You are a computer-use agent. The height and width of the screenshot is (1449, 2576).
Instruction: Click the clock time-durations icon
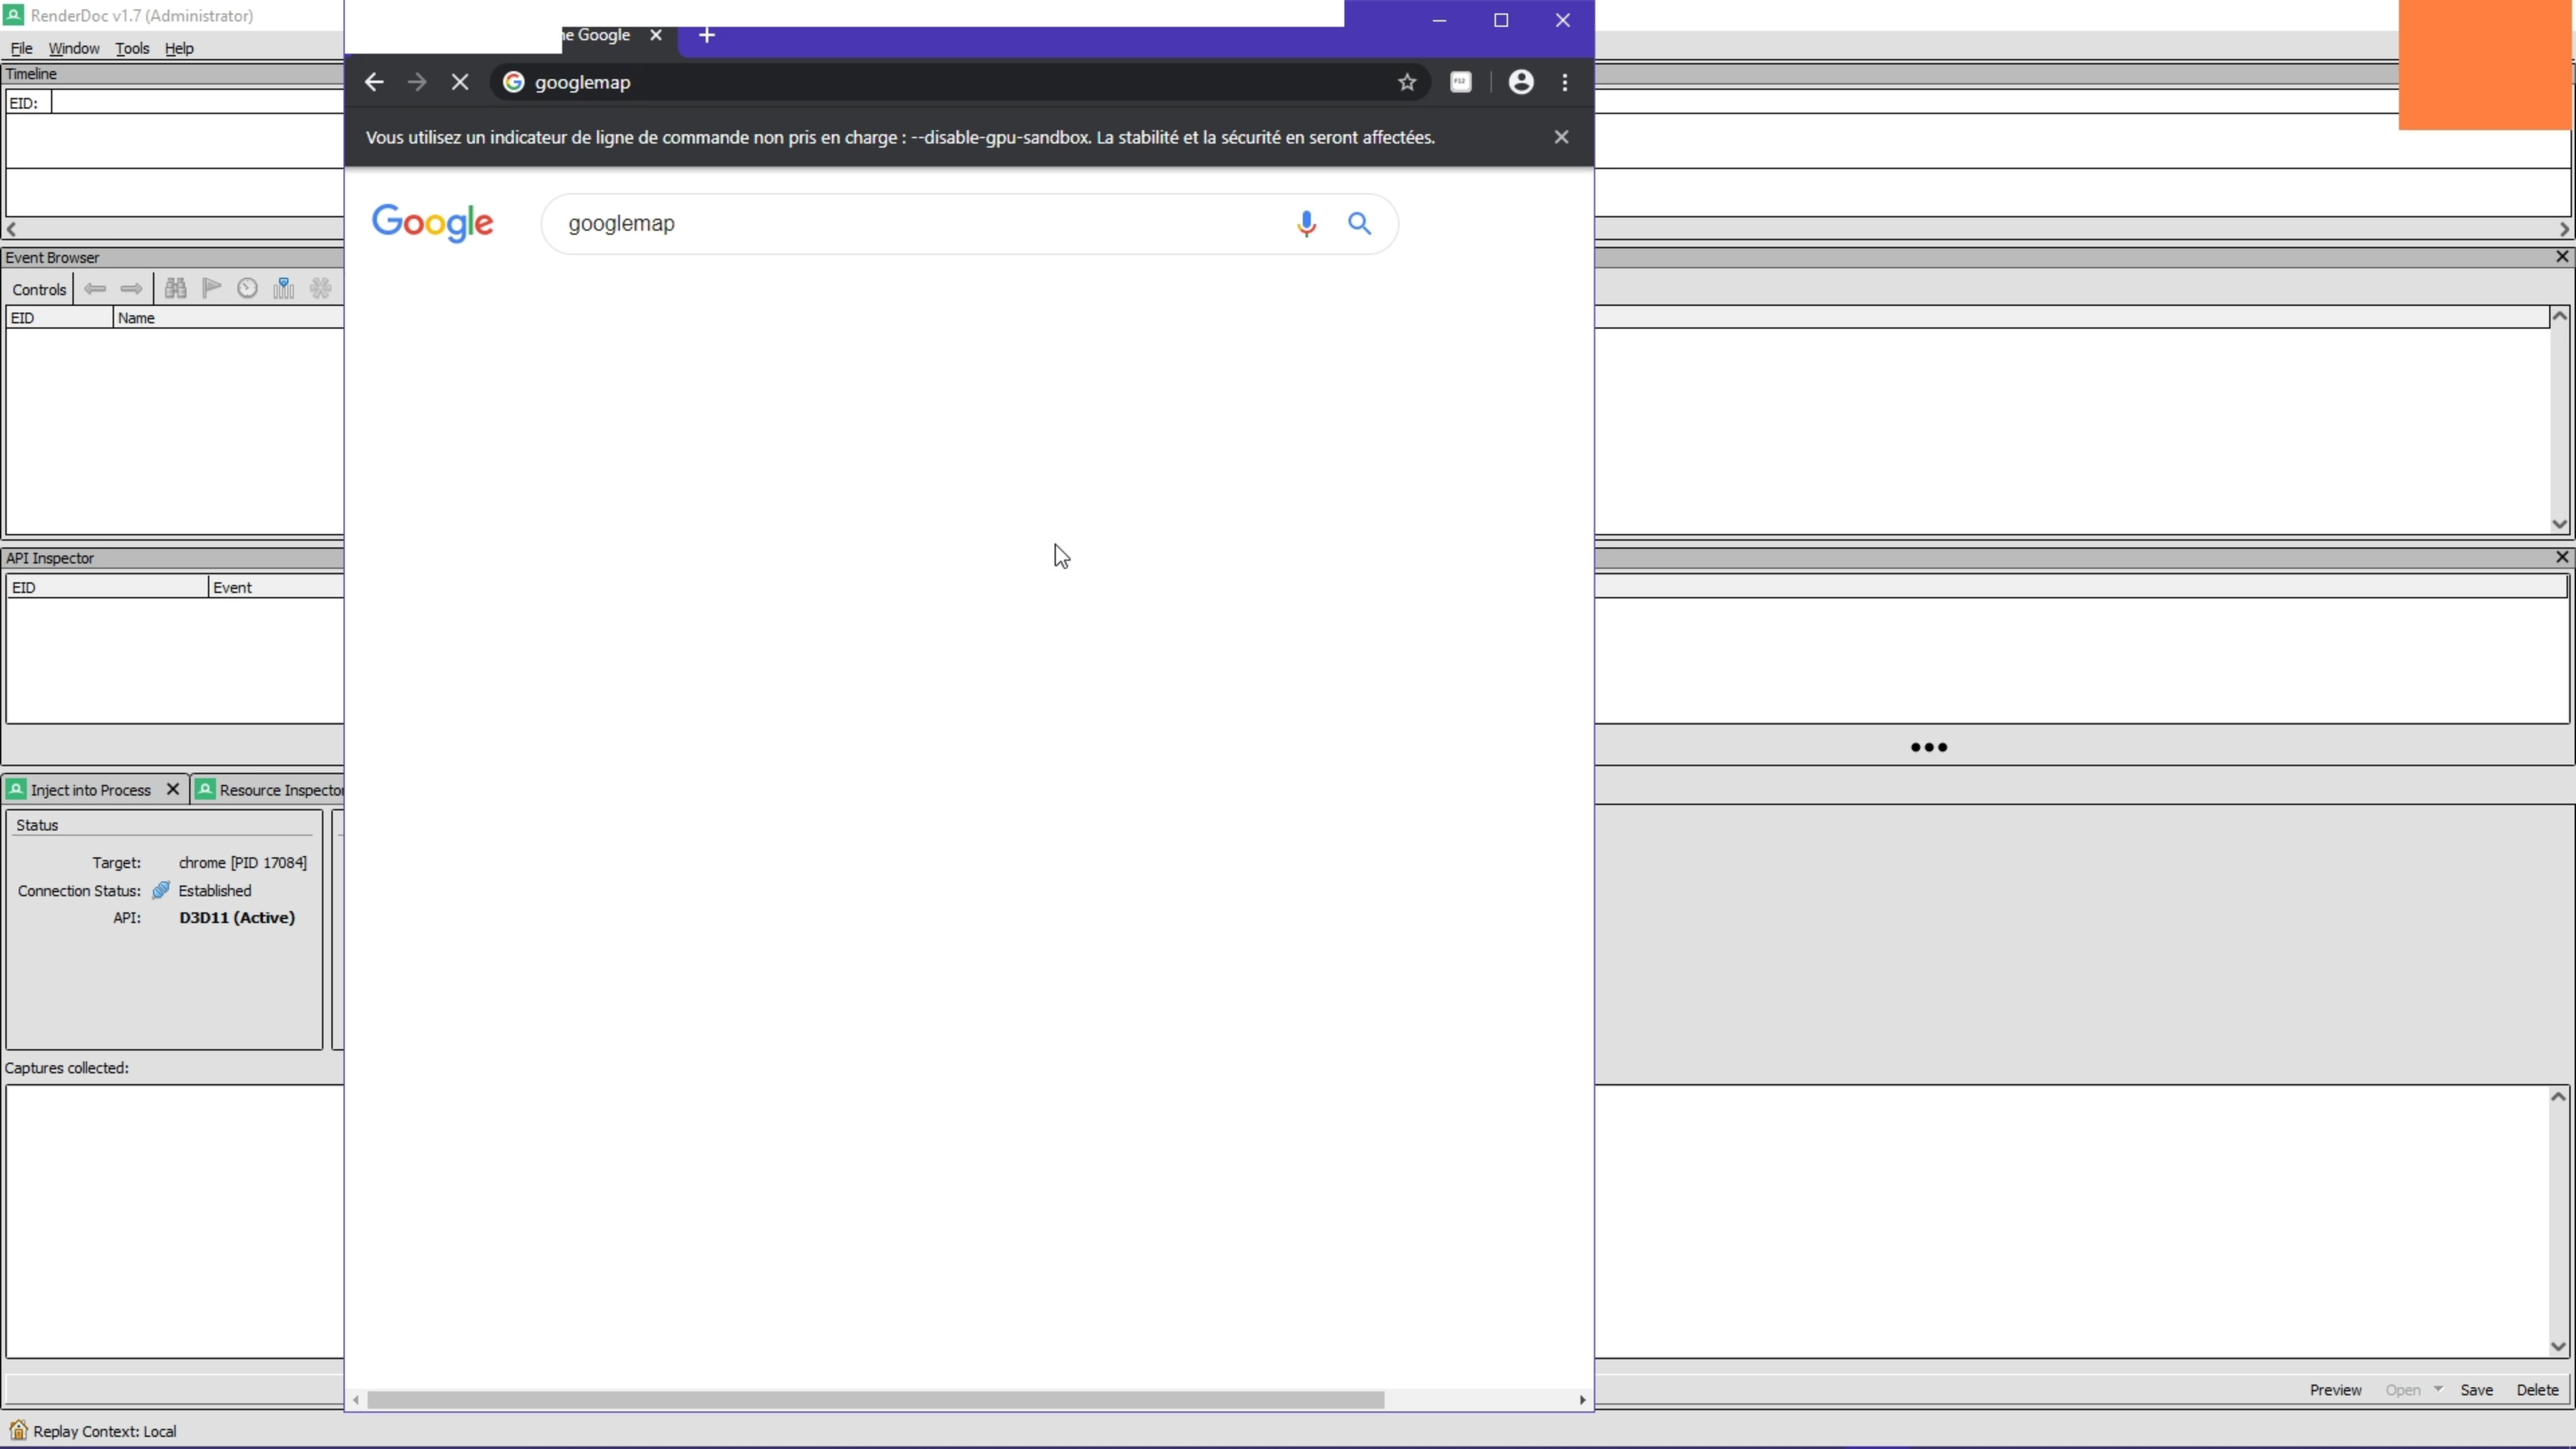(x=247, y=289)
